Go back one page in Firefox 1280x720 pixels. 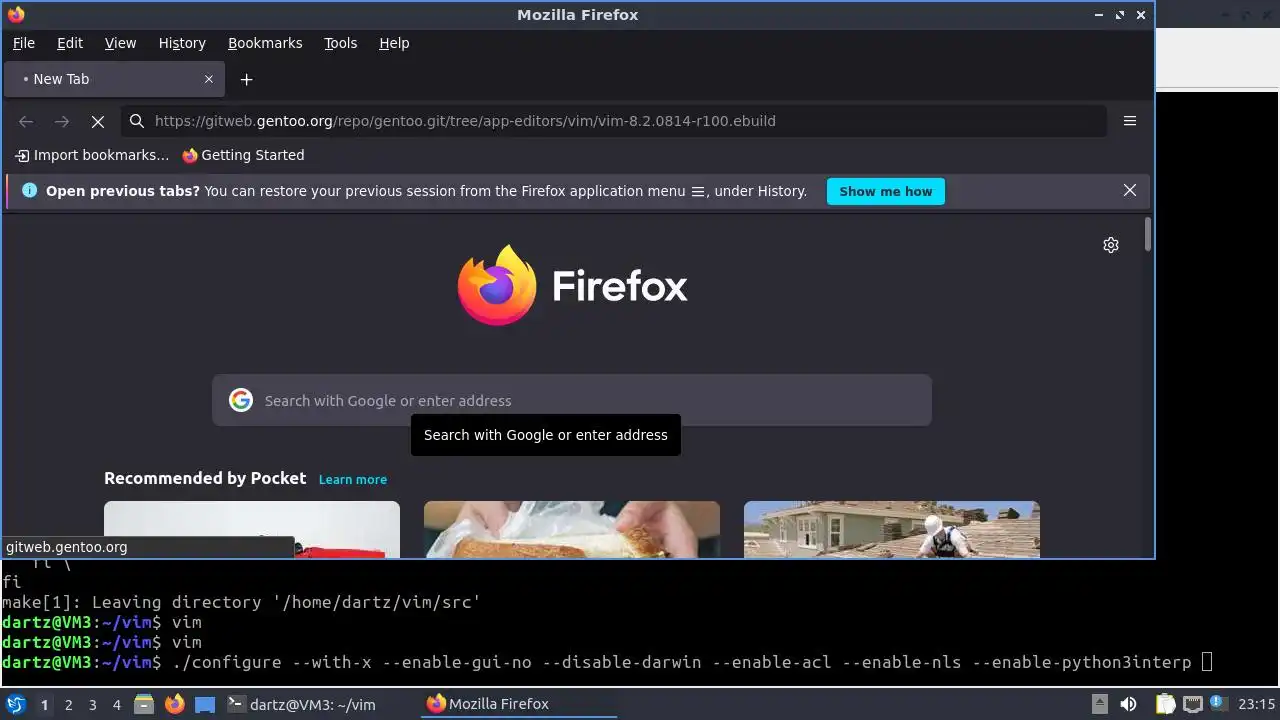click(x=26, y=121)
